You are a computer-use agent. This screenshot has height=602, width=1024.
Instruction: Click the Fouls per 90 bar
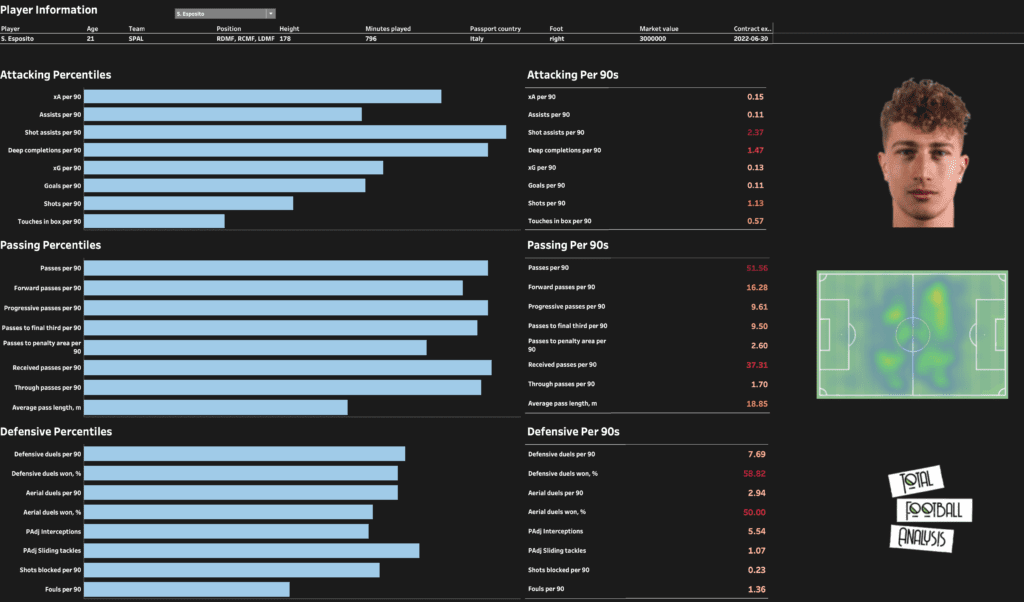coord(187,590)
